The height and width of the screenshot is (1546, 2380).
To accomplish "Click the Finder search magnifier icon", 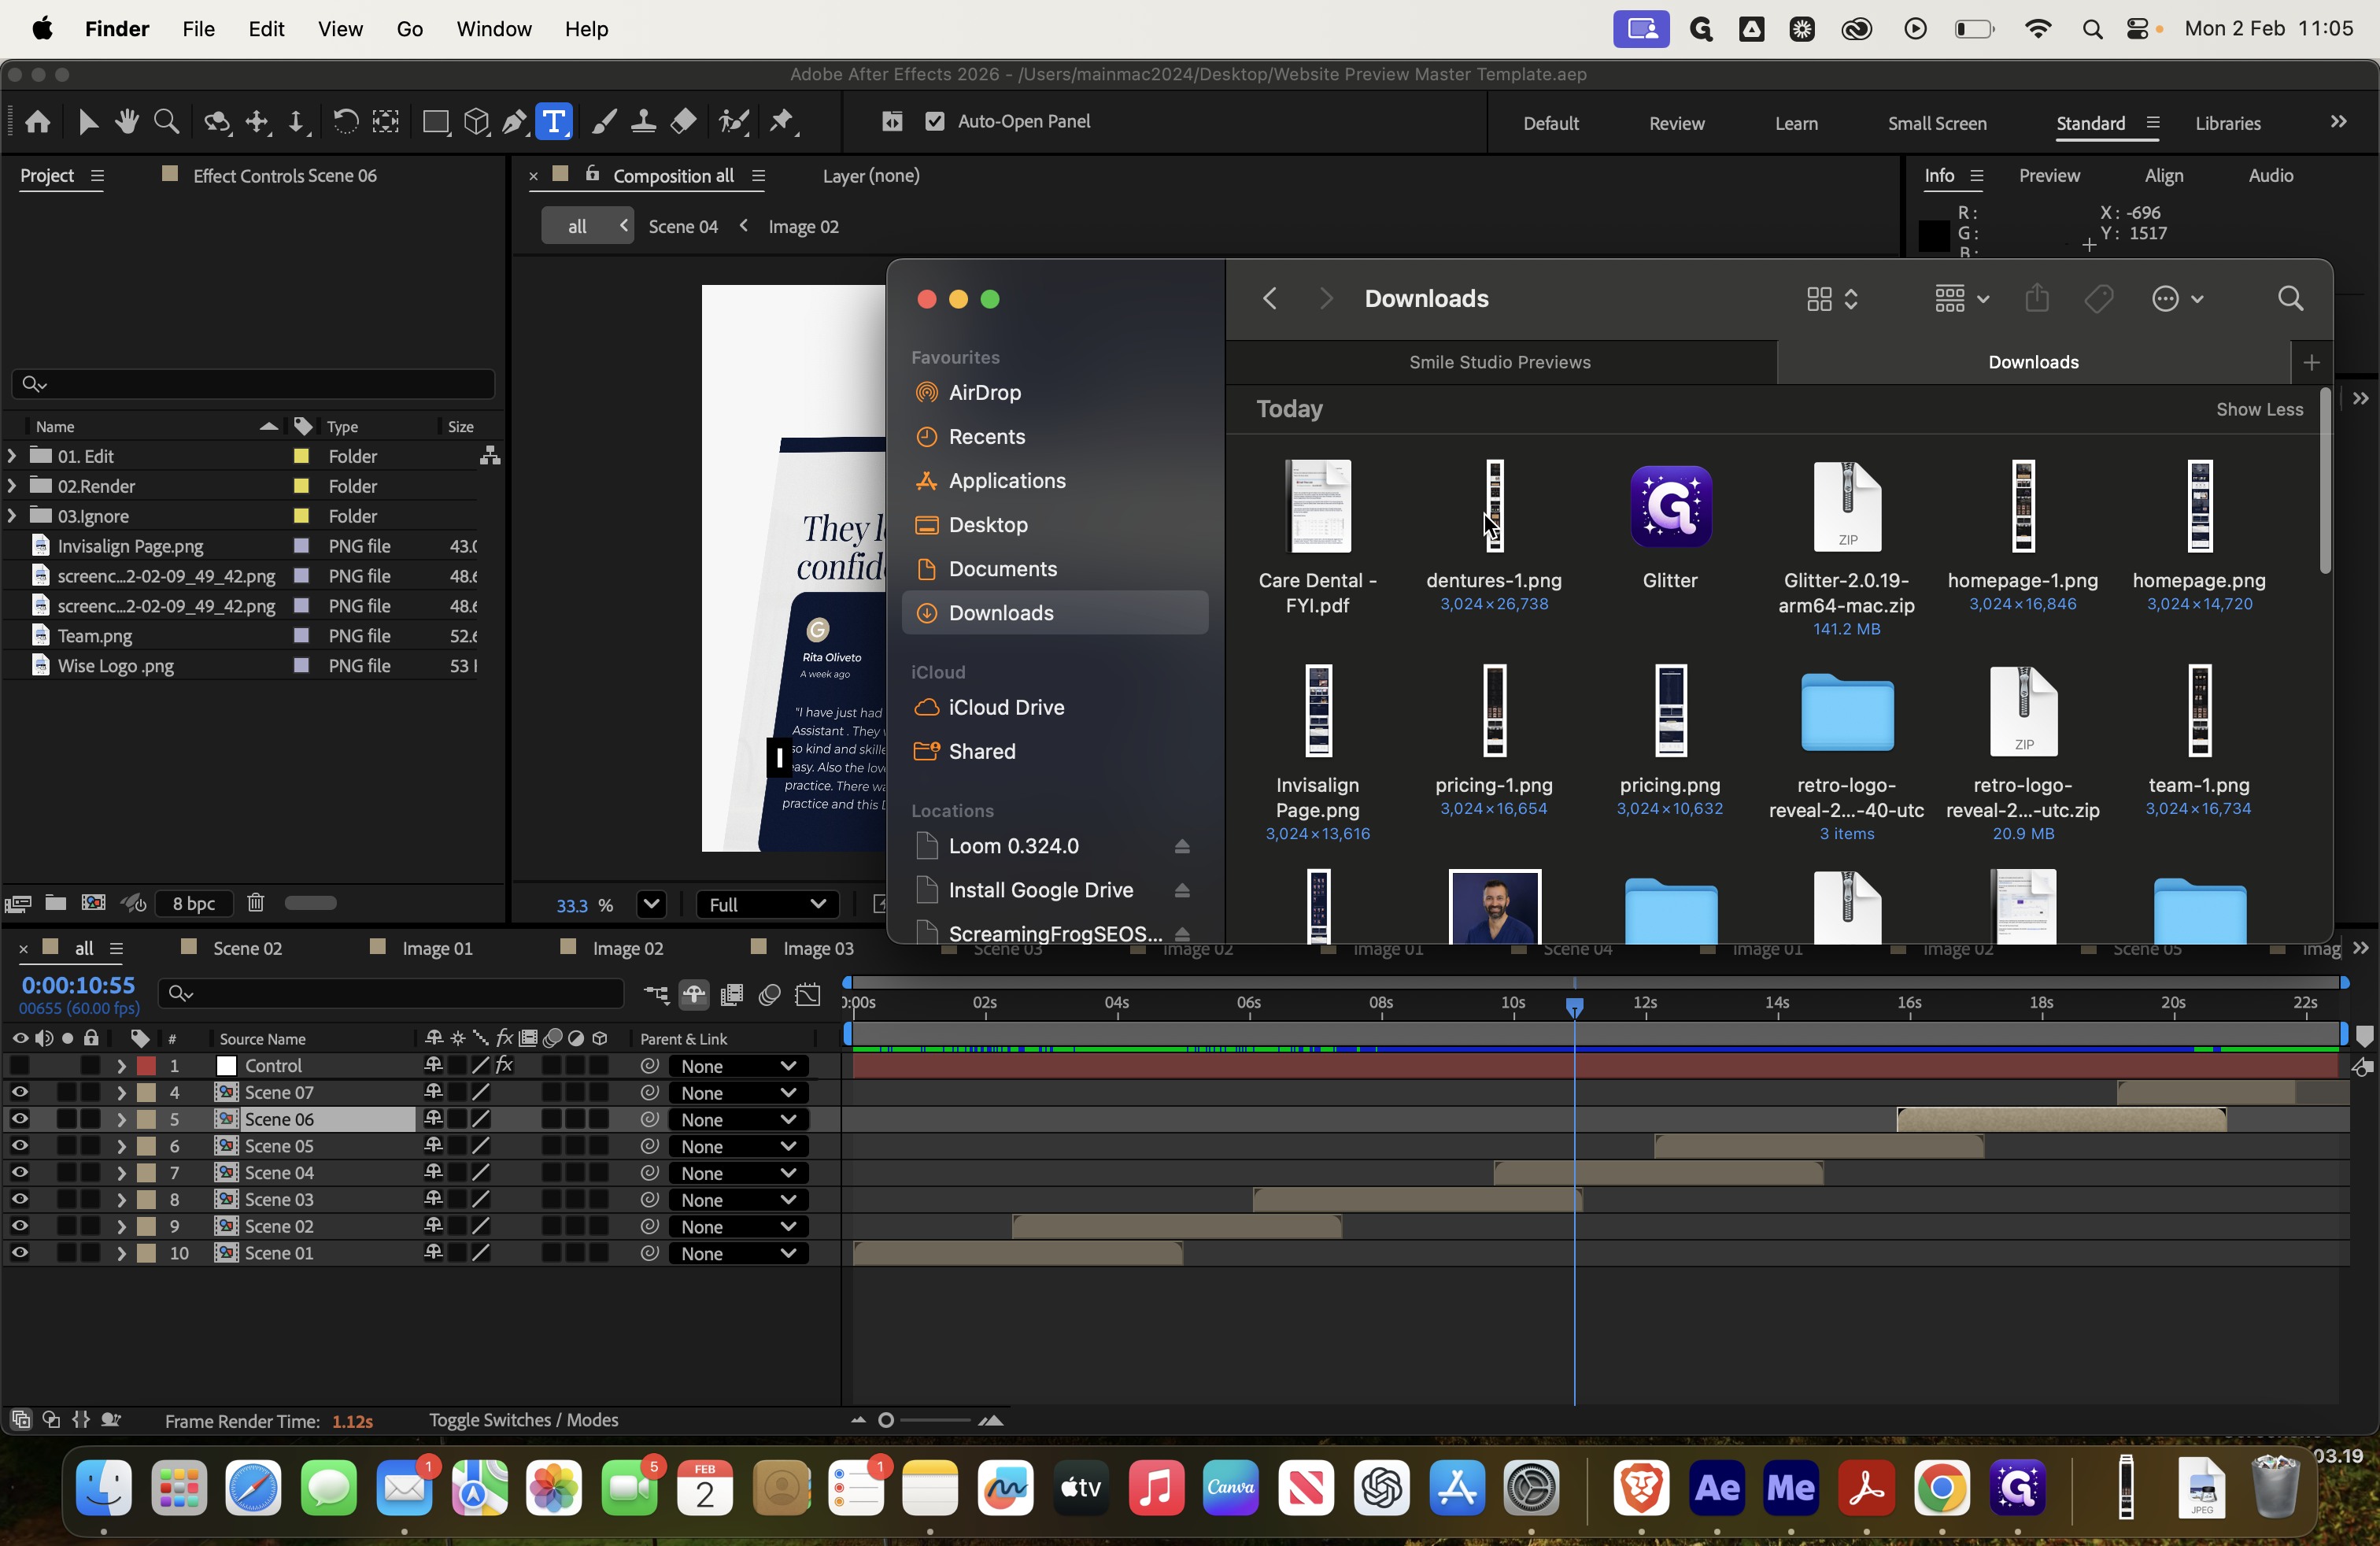I will (x=2290, y=299).
